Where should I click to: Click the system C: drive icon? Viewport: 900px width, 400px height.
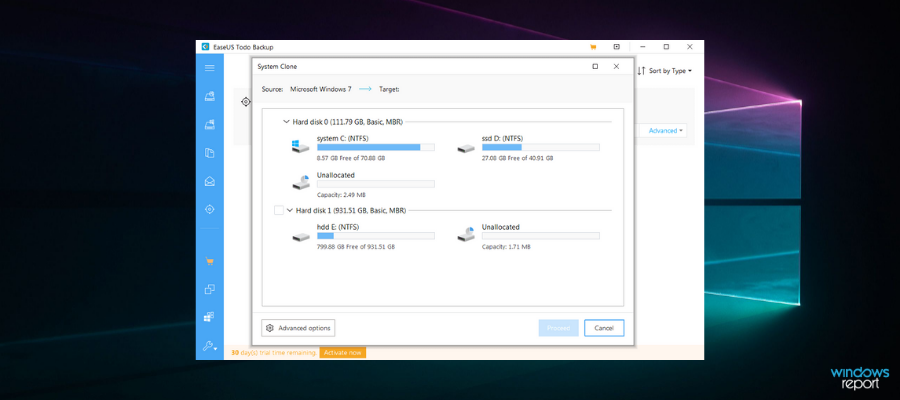pos(300,147)
